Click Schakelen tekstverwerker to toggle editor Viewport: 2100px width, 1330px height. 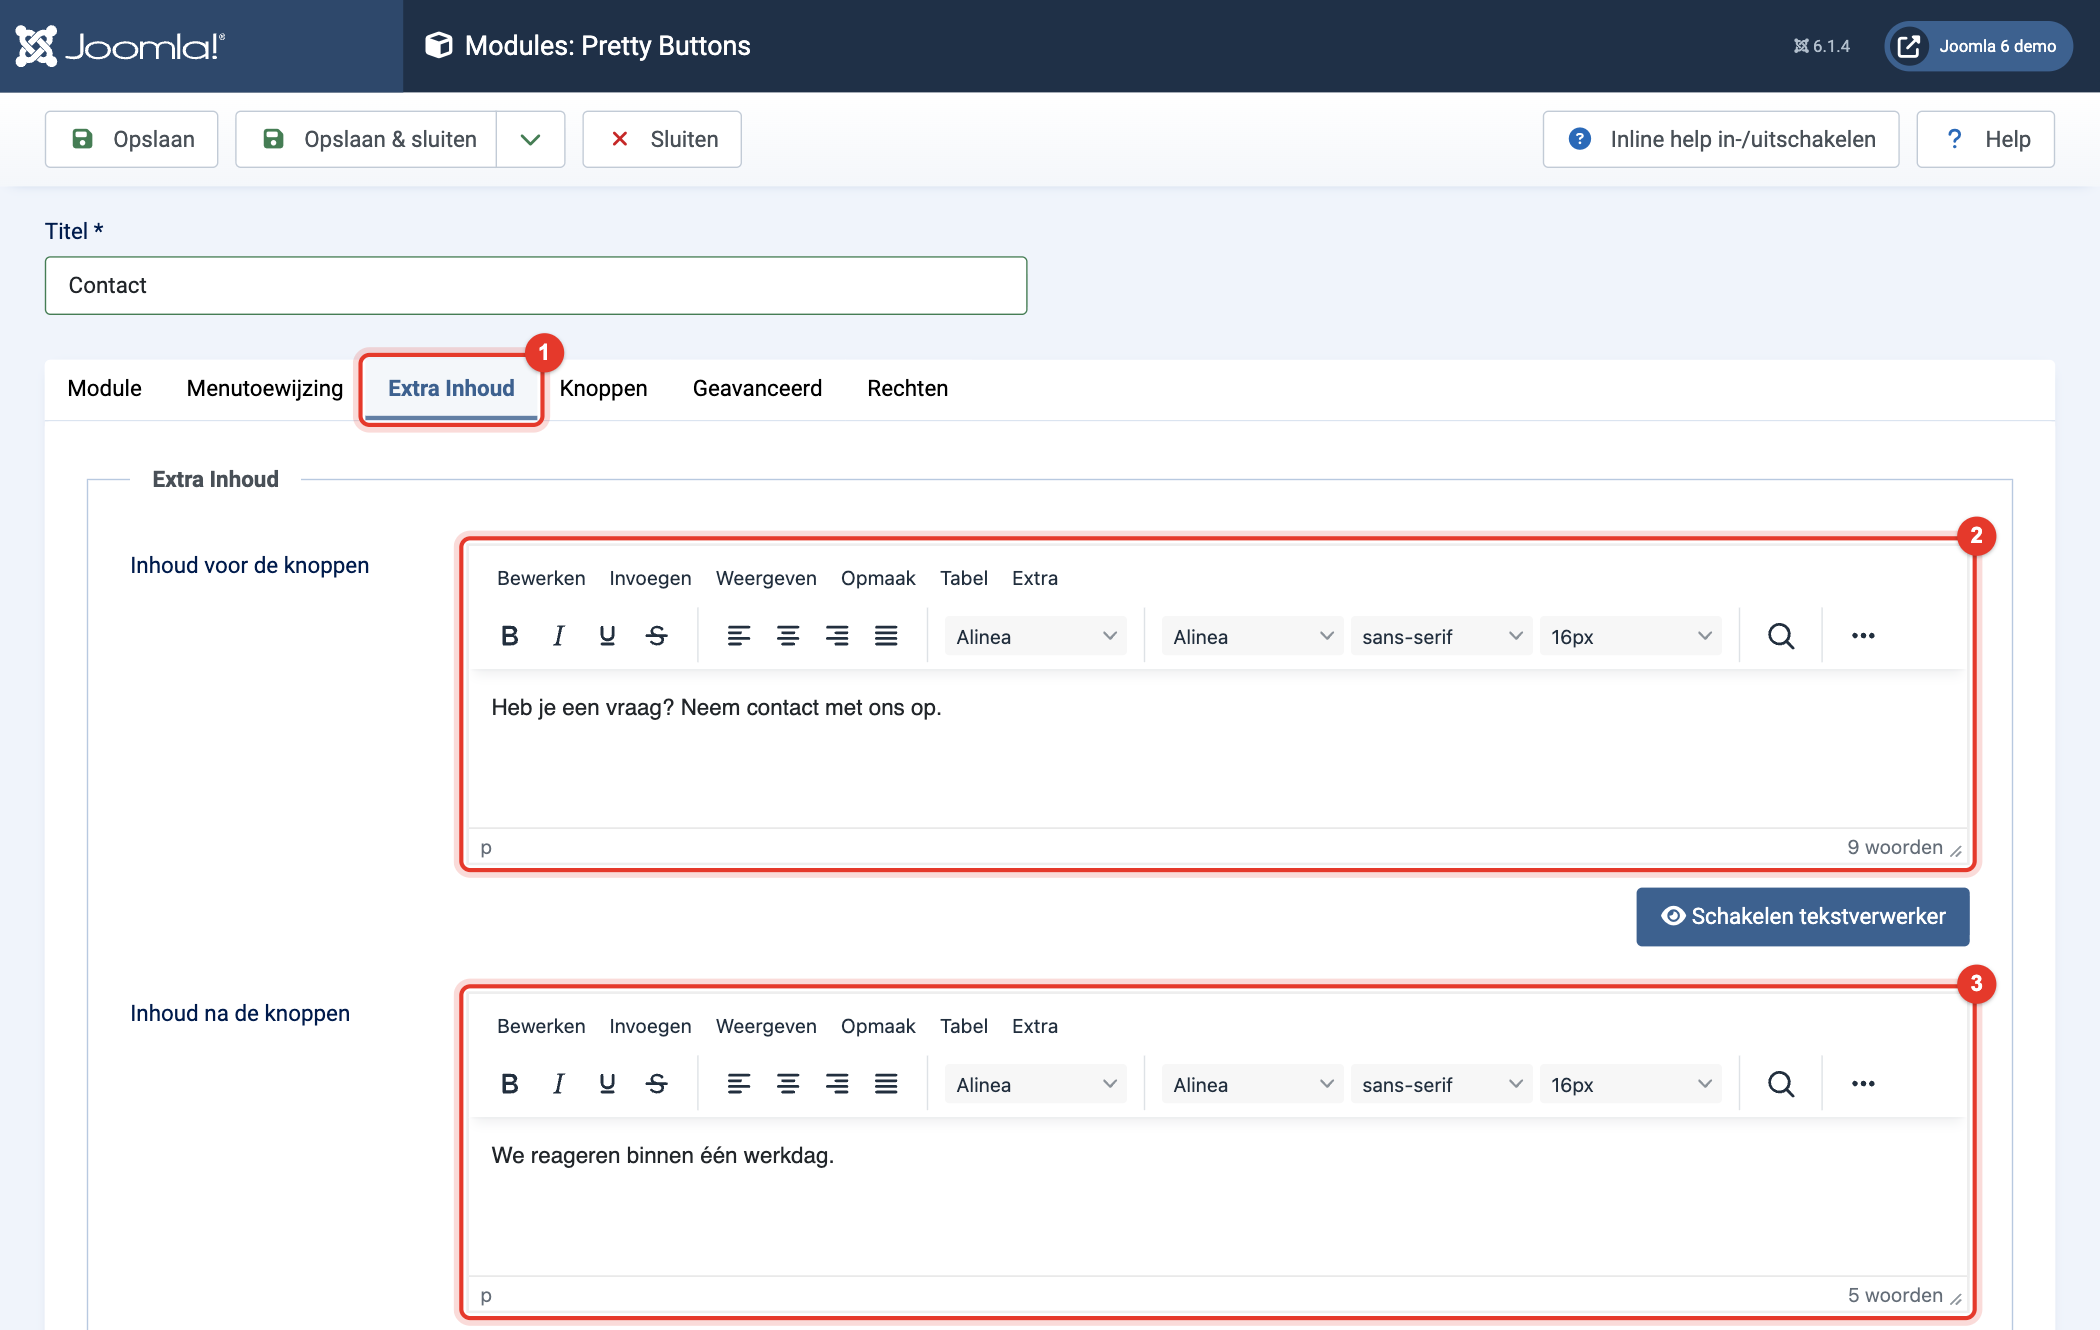pyautogui.click(x=1802, y=916)
